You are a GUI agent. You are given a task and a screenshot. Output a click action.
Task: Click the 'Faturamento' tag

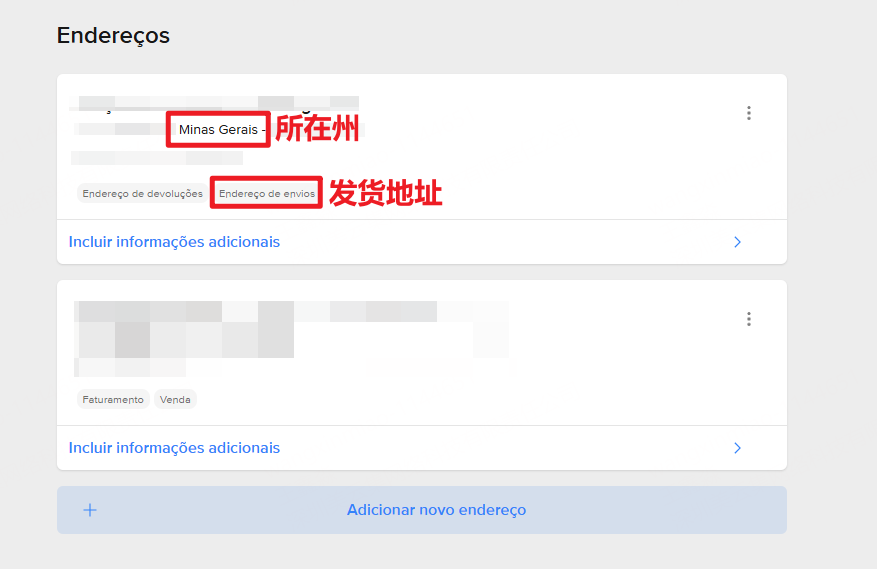click(113, 399)
